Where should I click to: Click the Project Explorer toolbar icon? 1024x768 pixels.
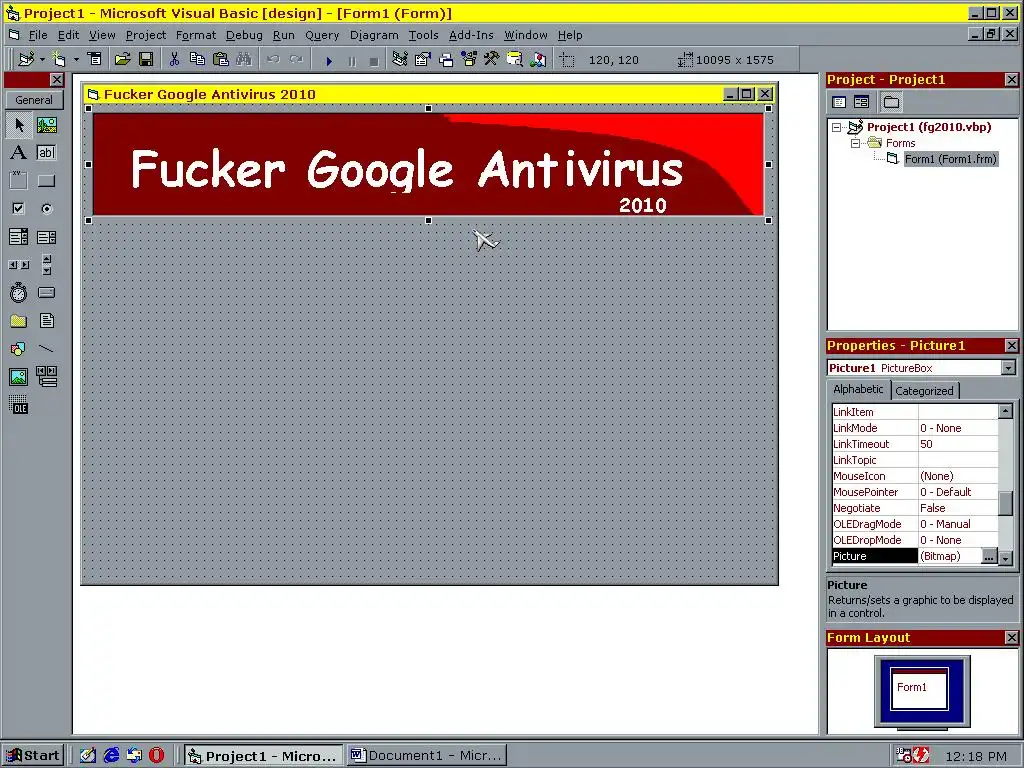point(400,59)
